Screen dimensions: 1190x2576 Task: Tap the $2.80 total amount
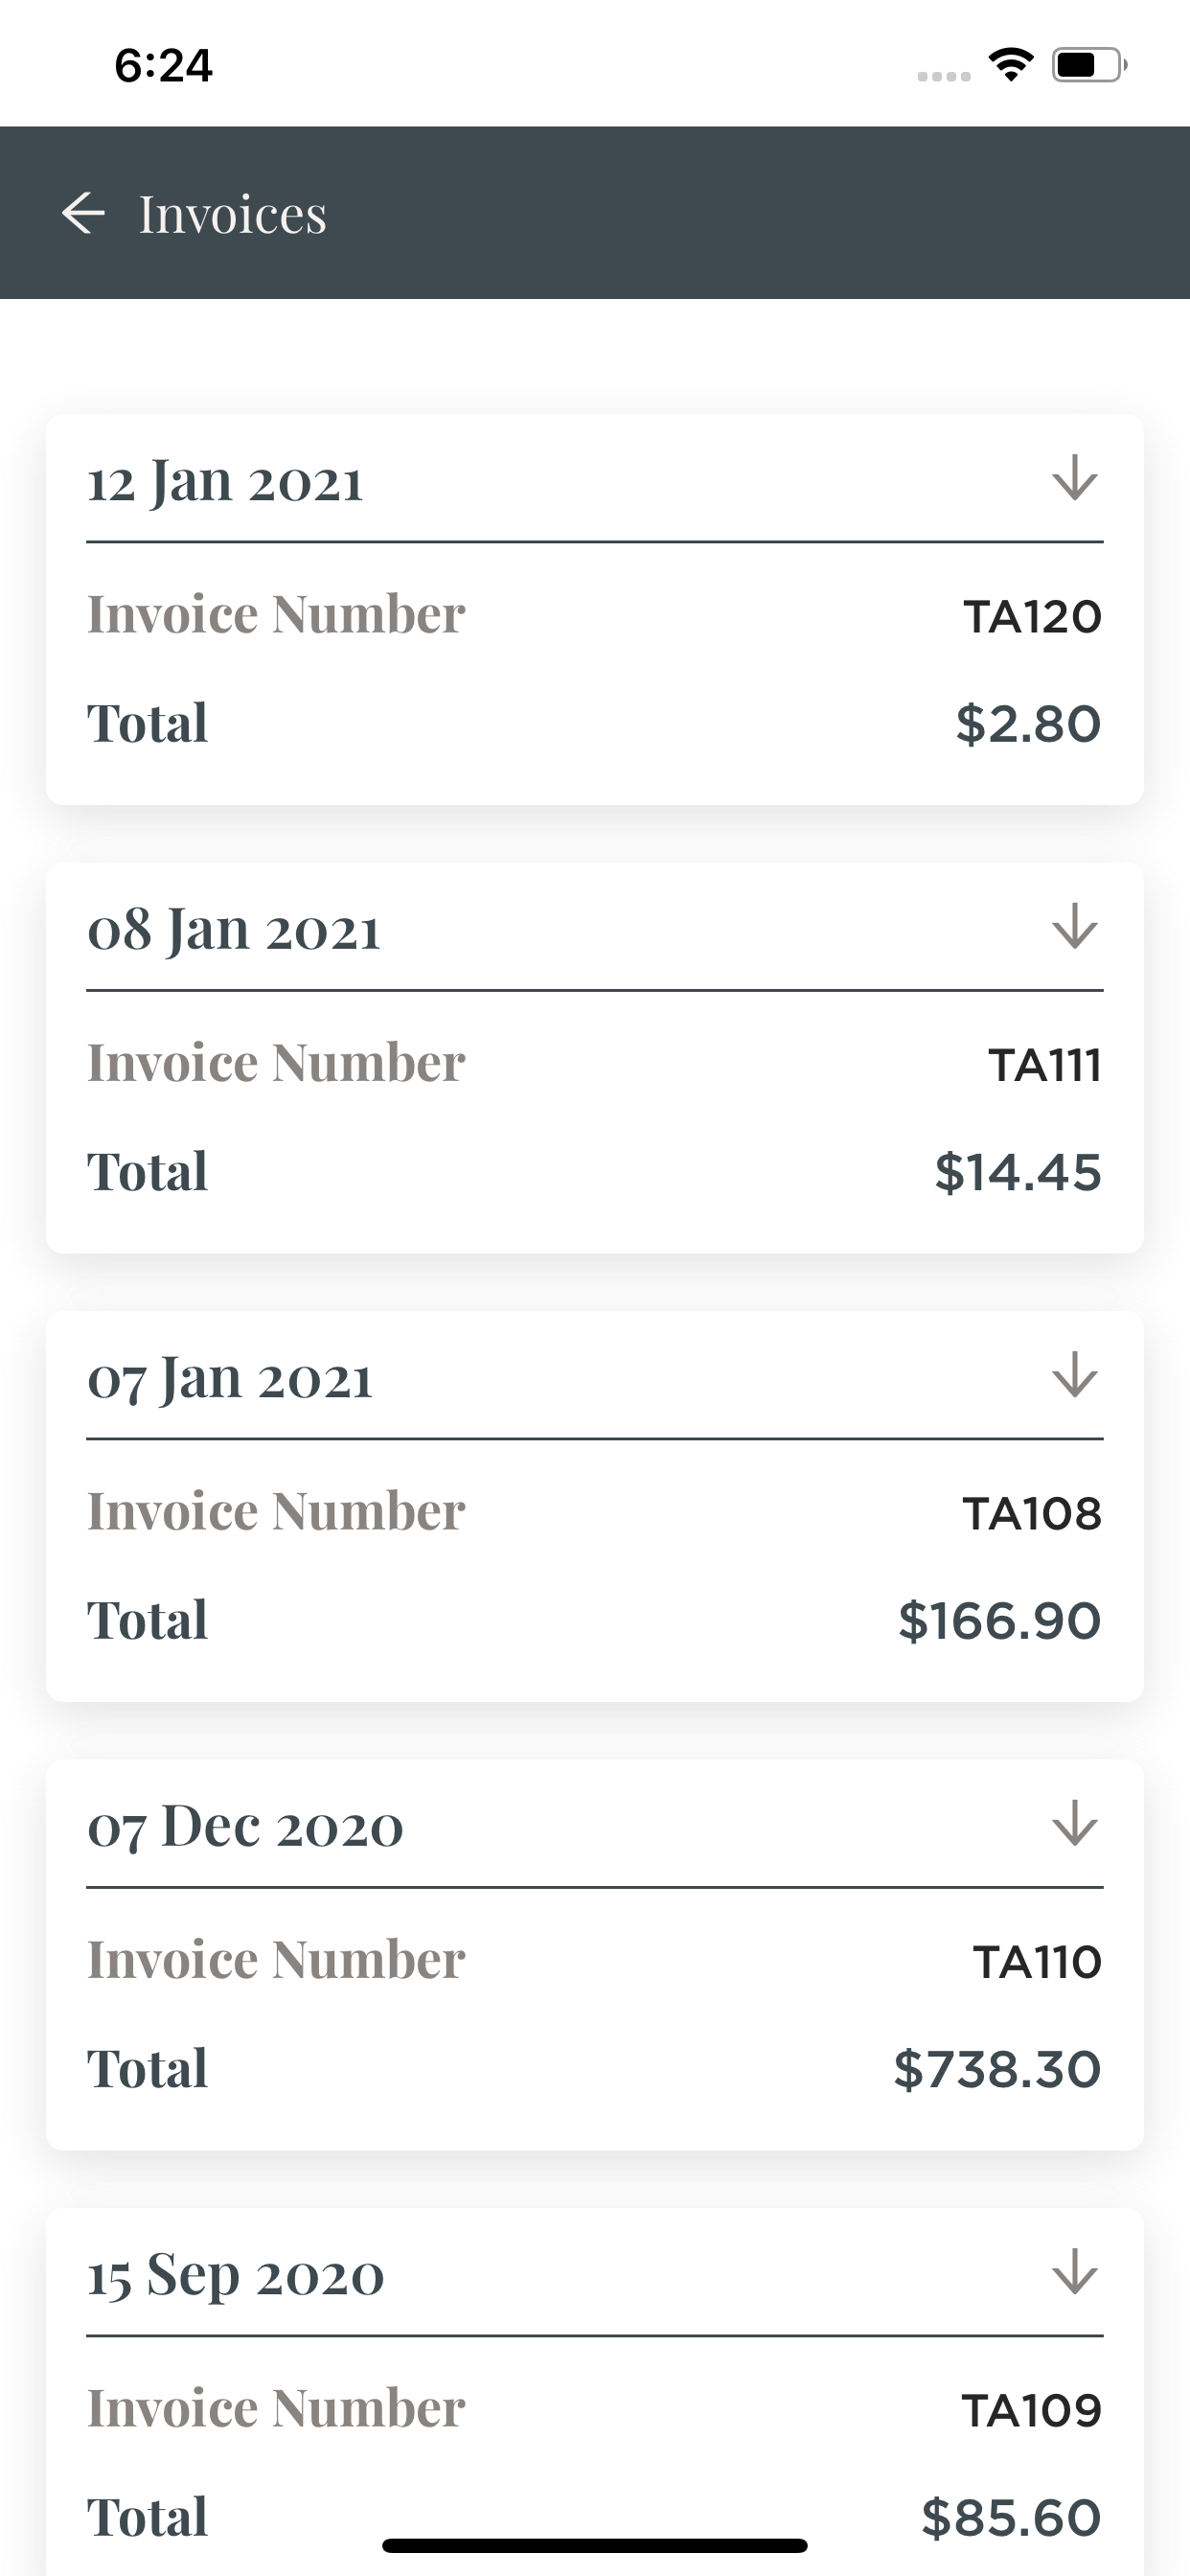(x=1028, y=724)
